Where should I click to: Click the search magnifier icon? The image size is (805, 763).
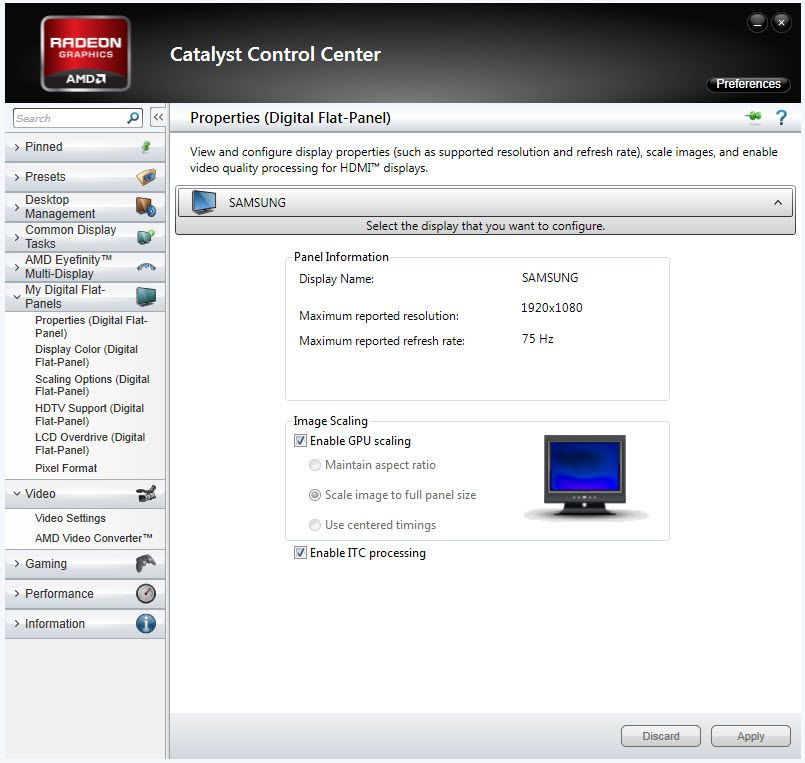pos(133,118)
